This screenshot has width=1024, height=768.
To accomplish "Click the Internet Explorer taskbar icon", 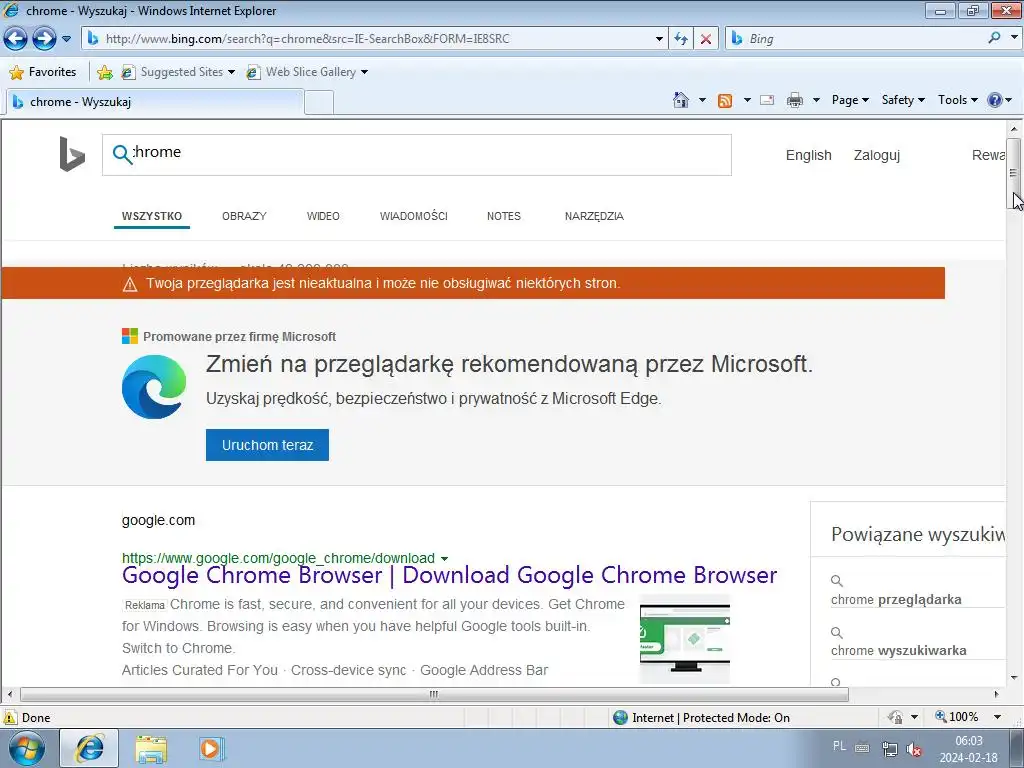I will (89, 748).
